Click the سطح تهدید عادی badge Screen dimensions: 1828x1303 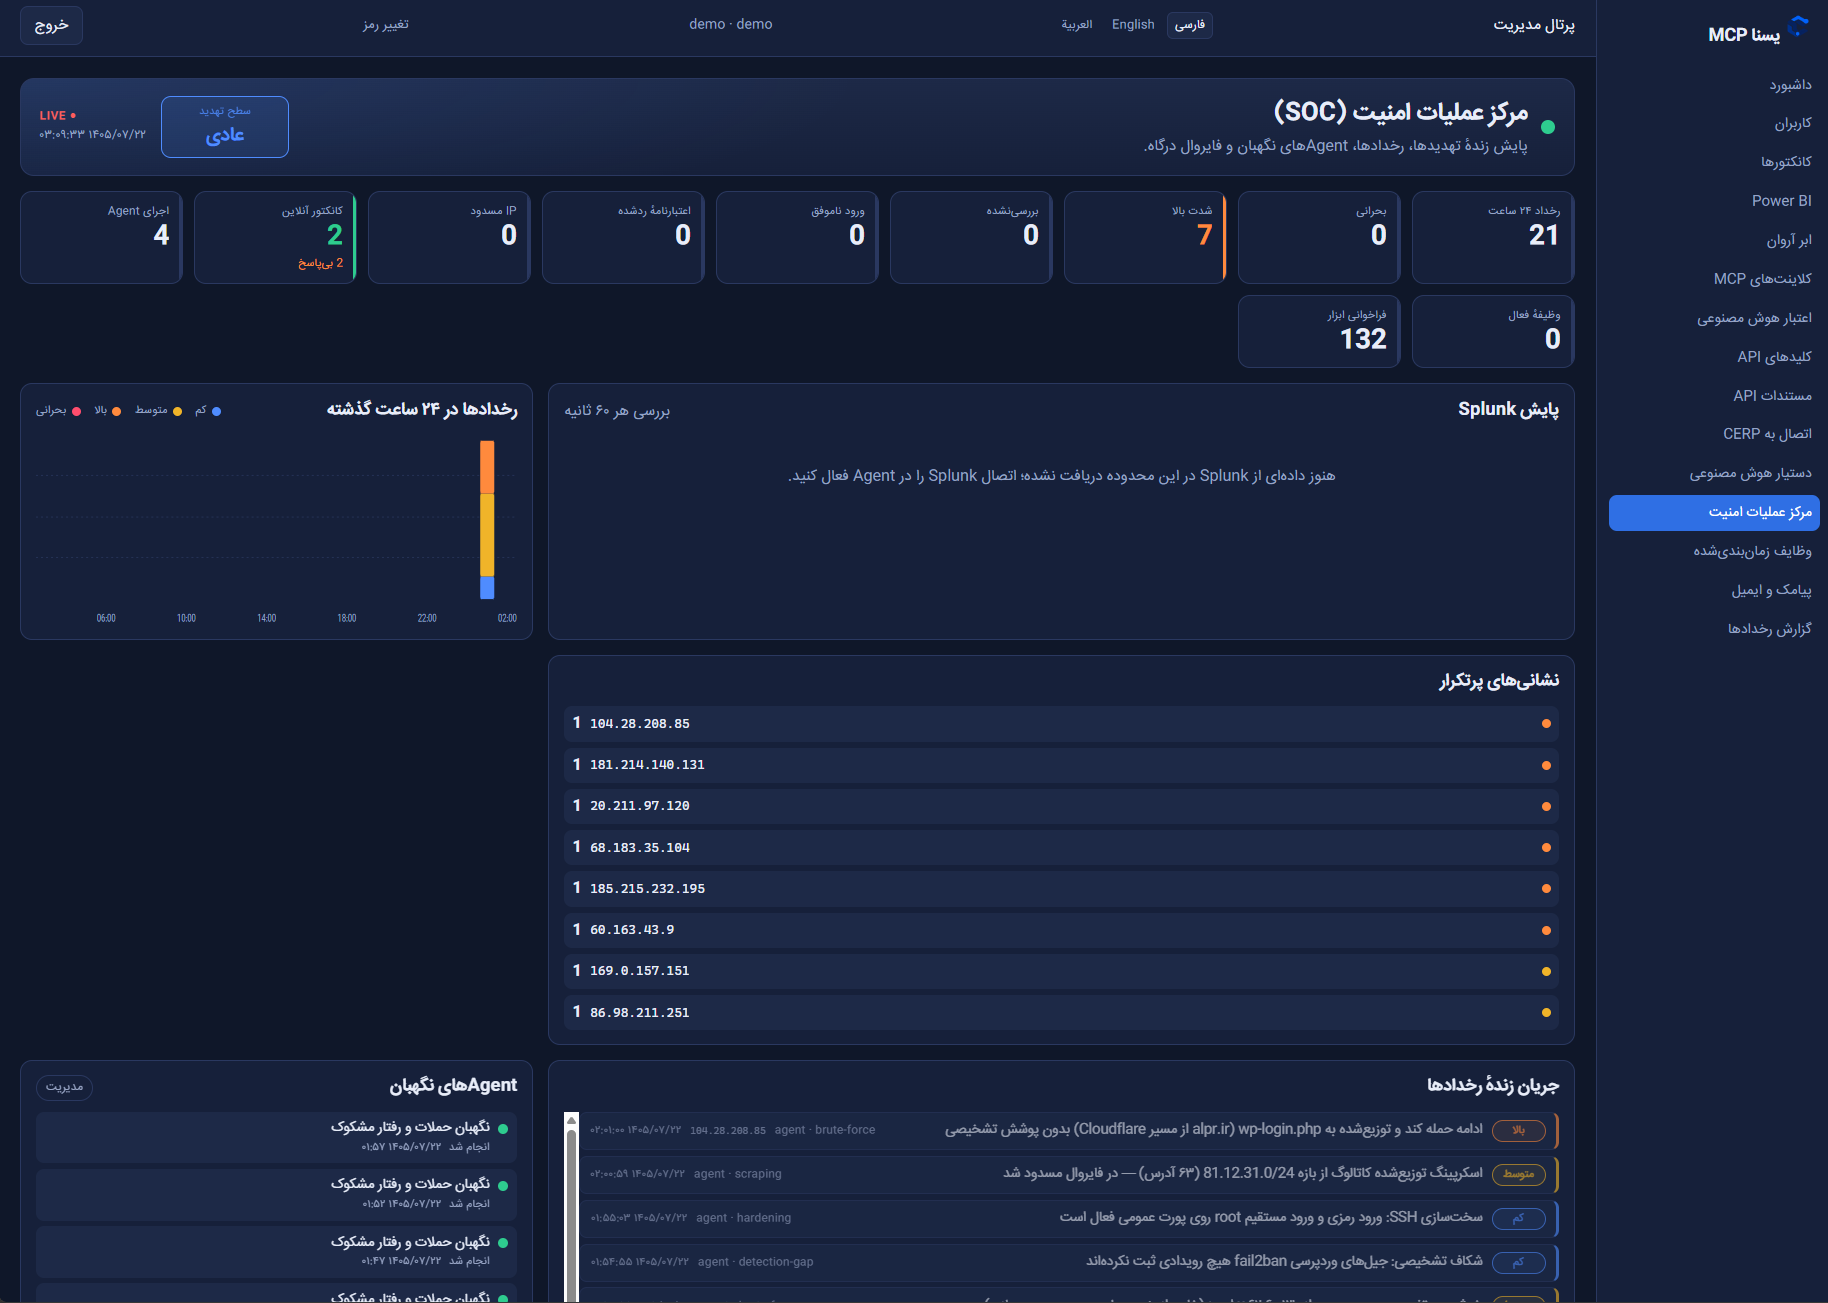(225, 126)
